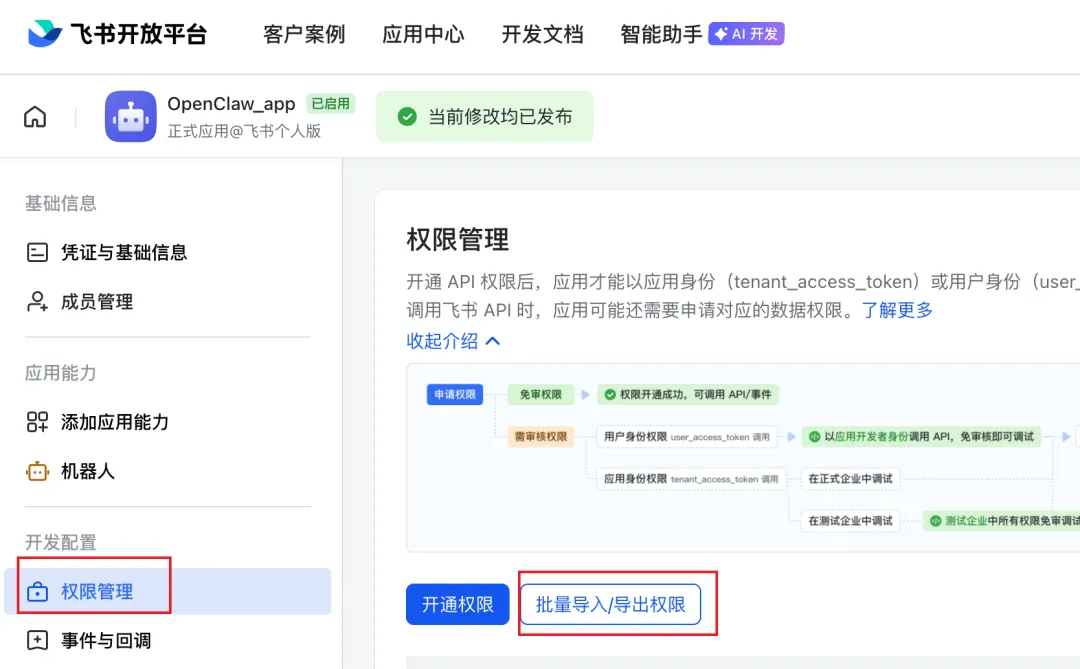Click 在正式企业中调试 box

tap(850, 479)
